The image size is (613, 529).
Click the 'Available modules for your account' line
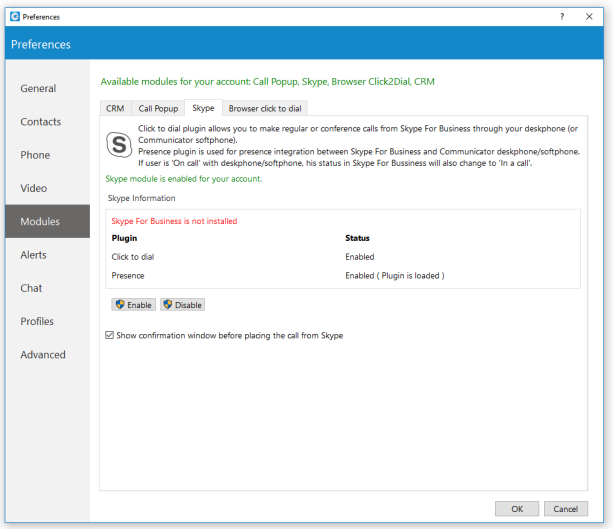pyautogui.click(x=268, y=81)
